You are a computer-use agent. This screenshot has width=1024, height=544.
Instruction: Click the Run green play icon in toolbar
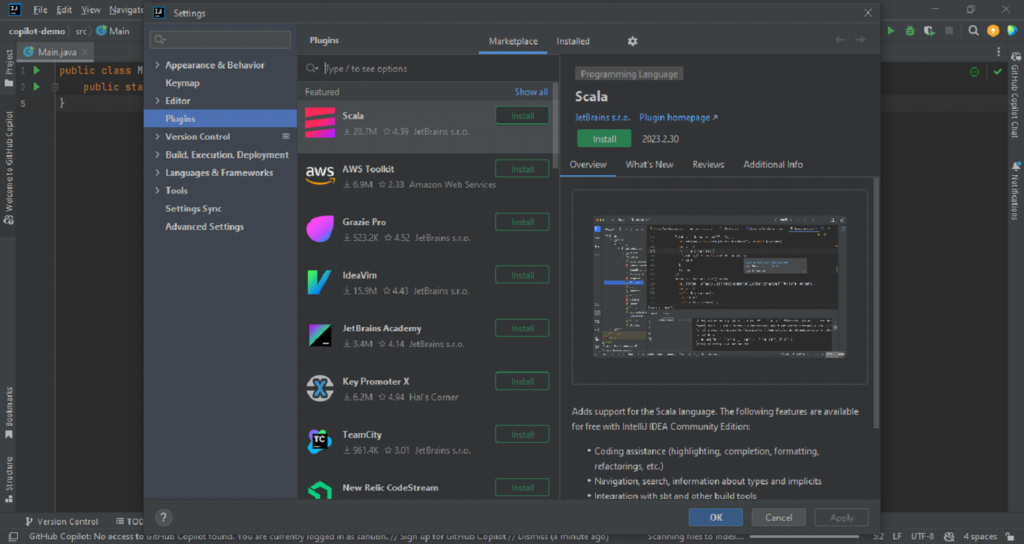pos(890,31)
